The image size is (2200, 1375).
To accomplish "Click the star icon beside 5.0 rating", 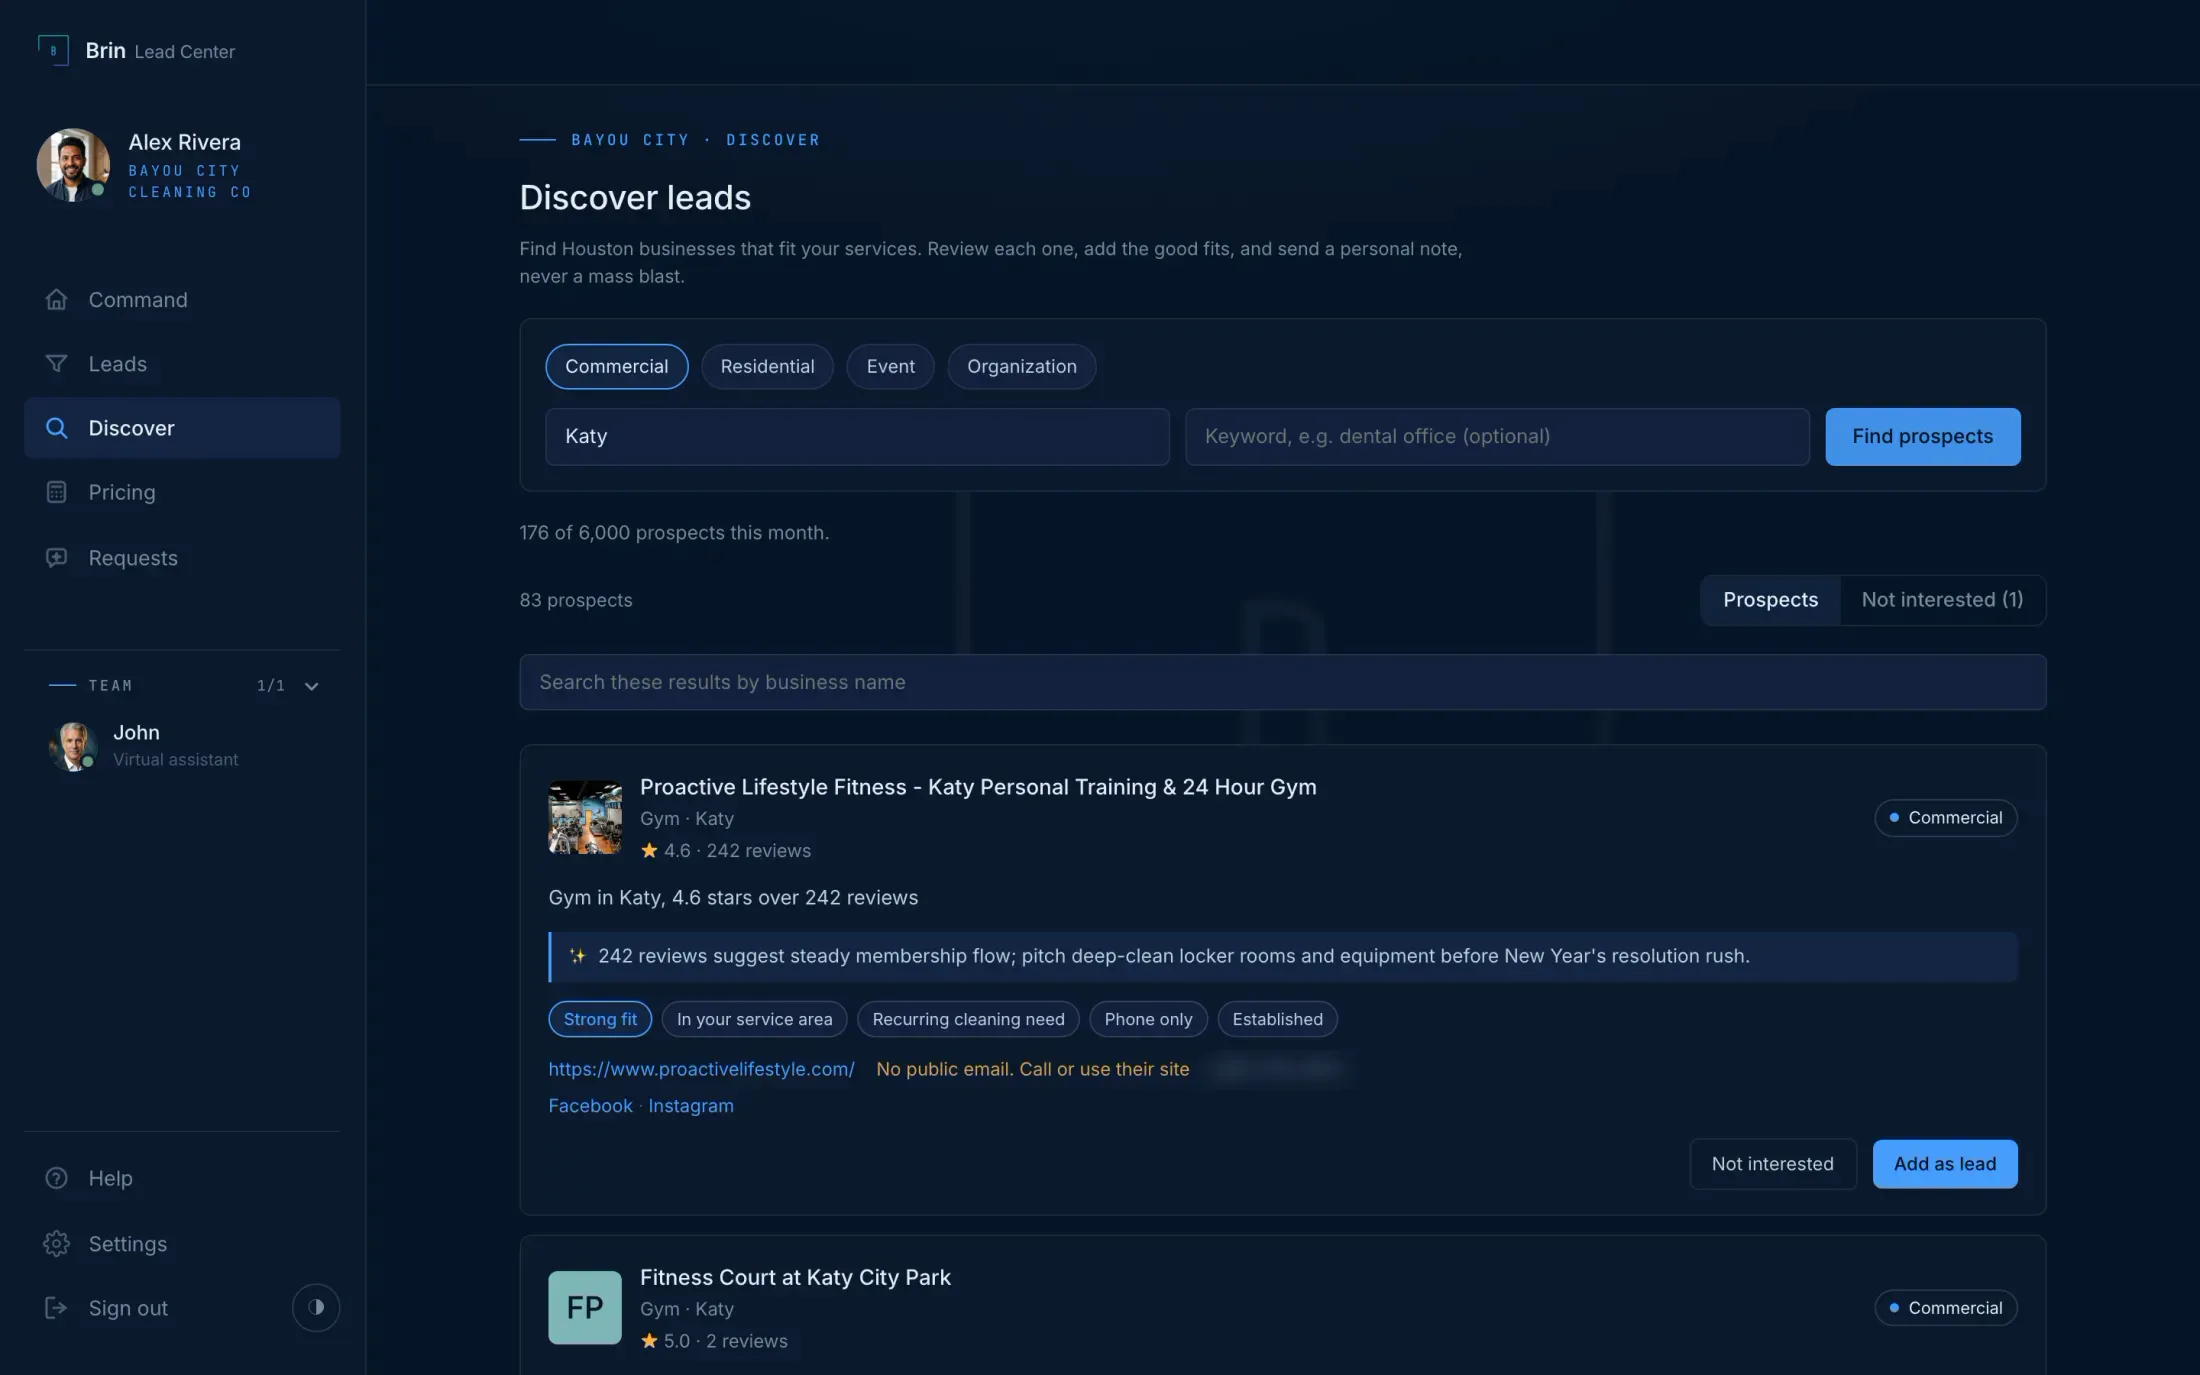I will (649, 1341).
